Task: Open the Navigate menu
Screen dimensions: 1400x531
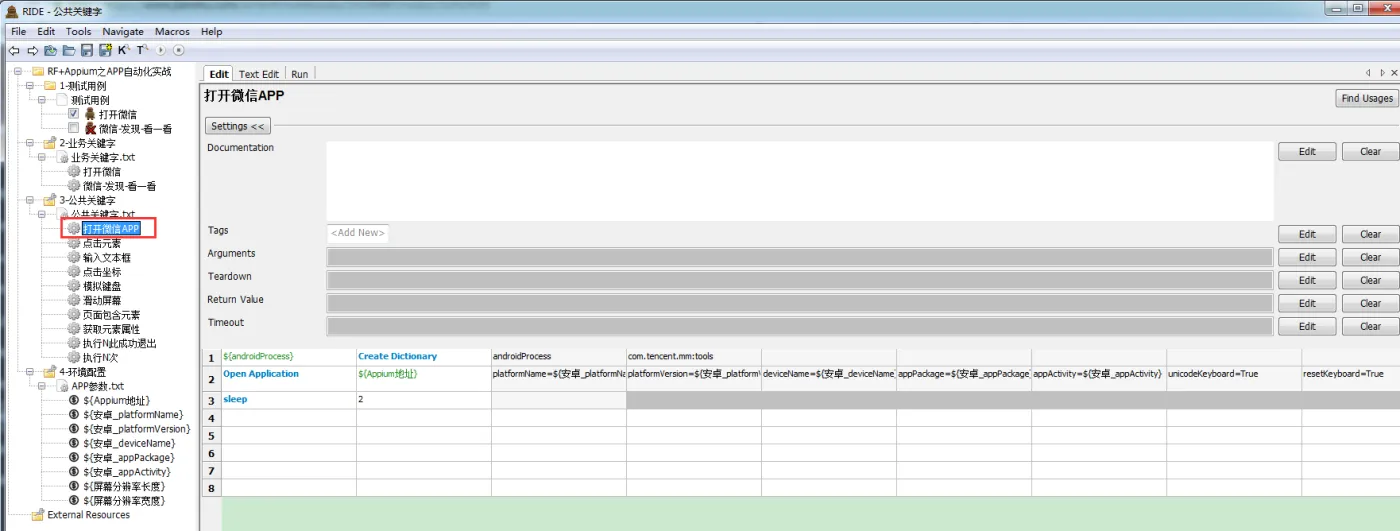Action: [123, 32]
